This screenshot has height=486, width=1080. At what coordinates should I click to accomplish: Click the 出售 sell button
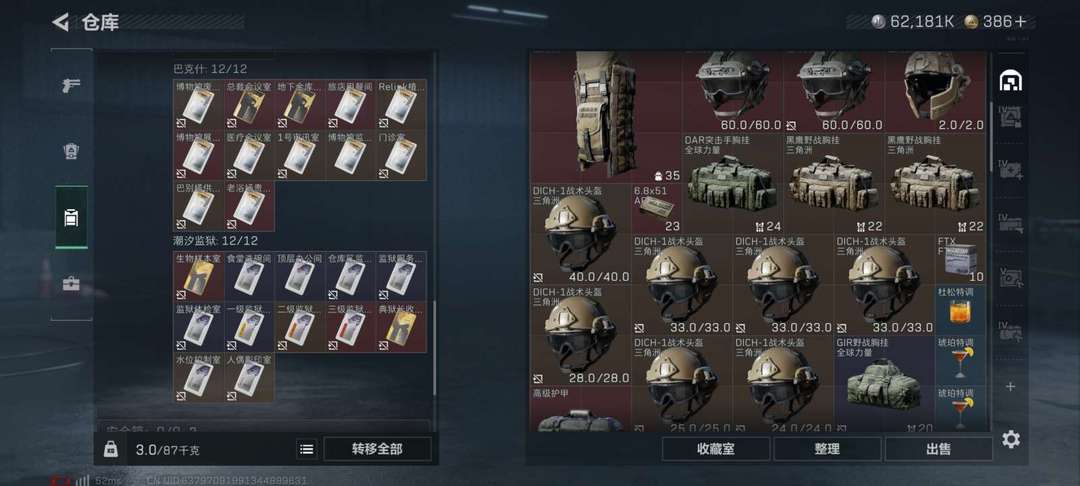pos(939,450)
